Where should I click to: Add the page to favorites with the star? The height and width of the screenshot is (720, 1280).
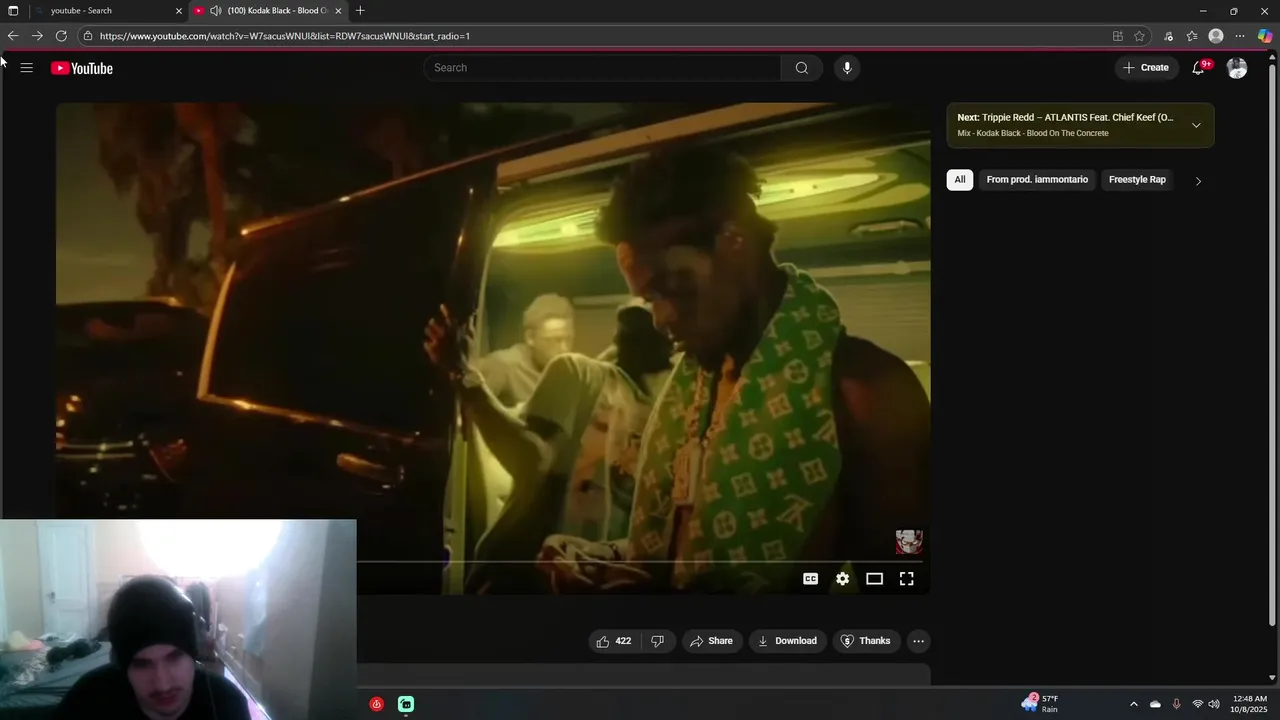click(1139, 36)
